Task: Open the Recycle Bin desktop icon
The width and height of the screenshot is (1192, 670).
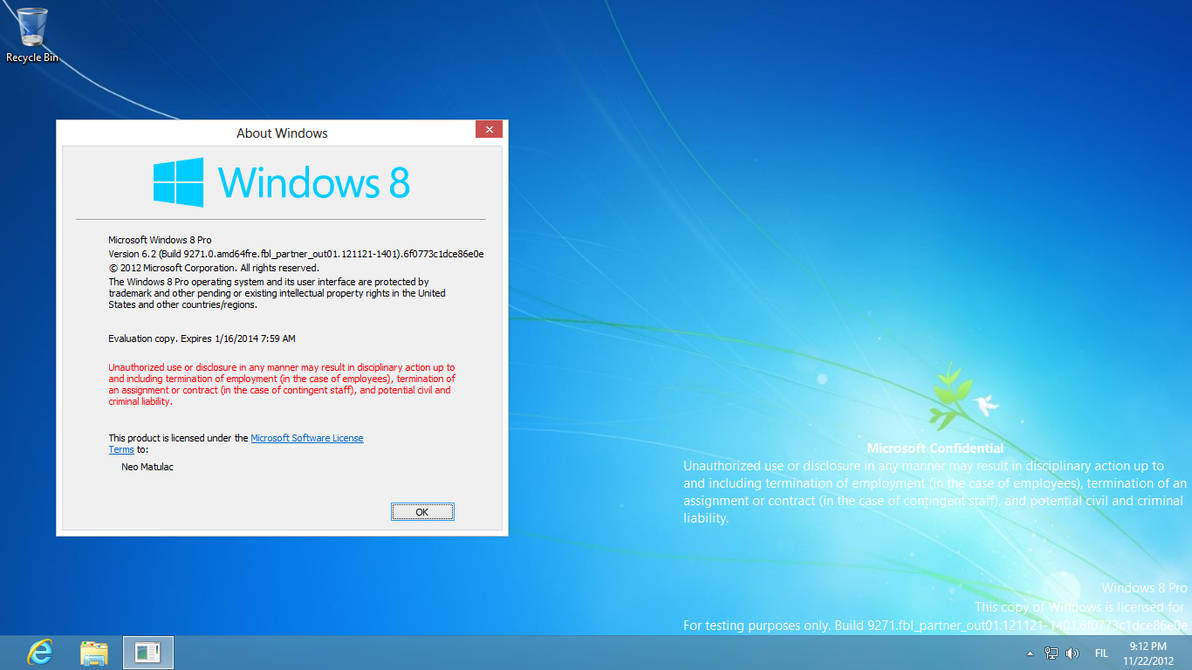Action: click(x=32, y=34)
